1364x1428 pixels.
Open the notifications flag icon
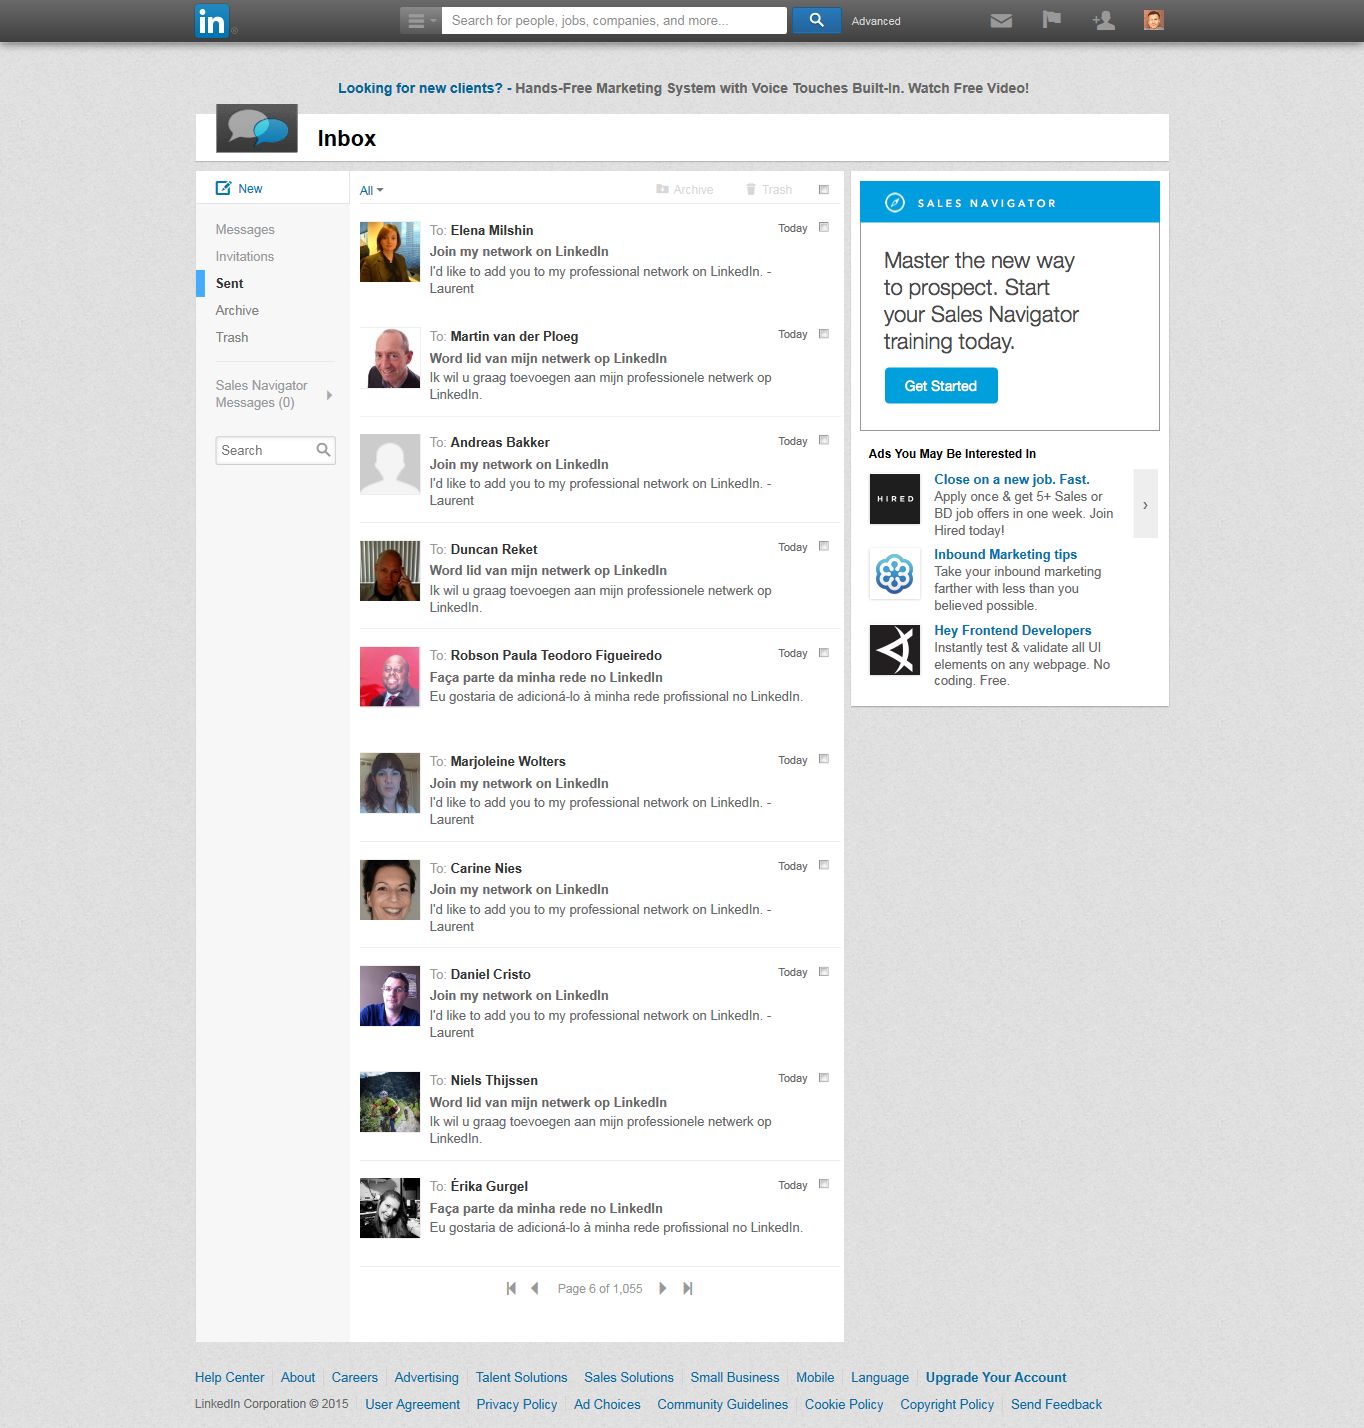(1051, 20)
